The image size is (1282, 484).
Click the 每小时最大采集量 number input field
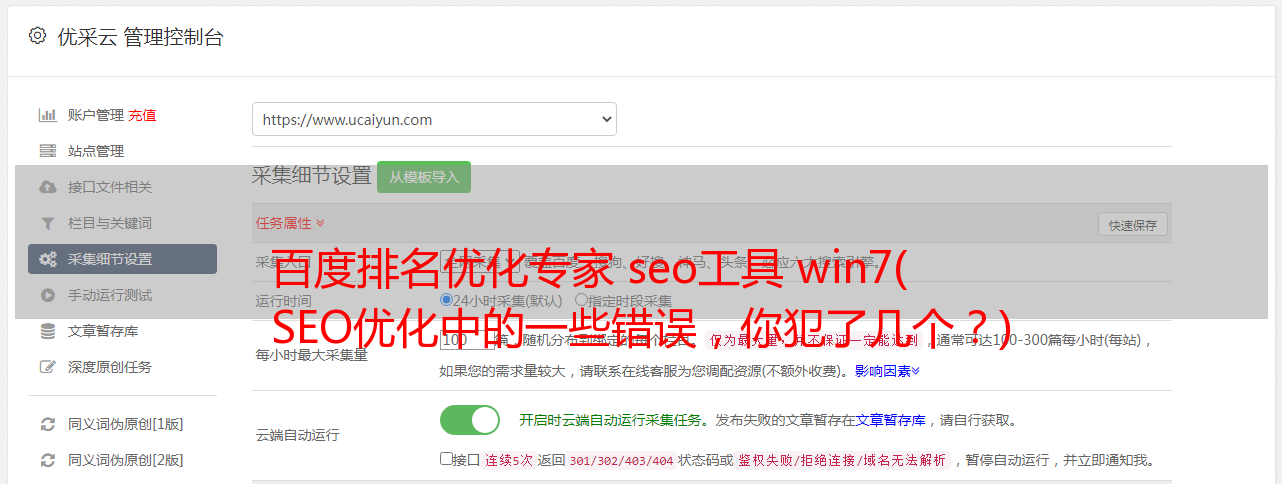(467, 340)
